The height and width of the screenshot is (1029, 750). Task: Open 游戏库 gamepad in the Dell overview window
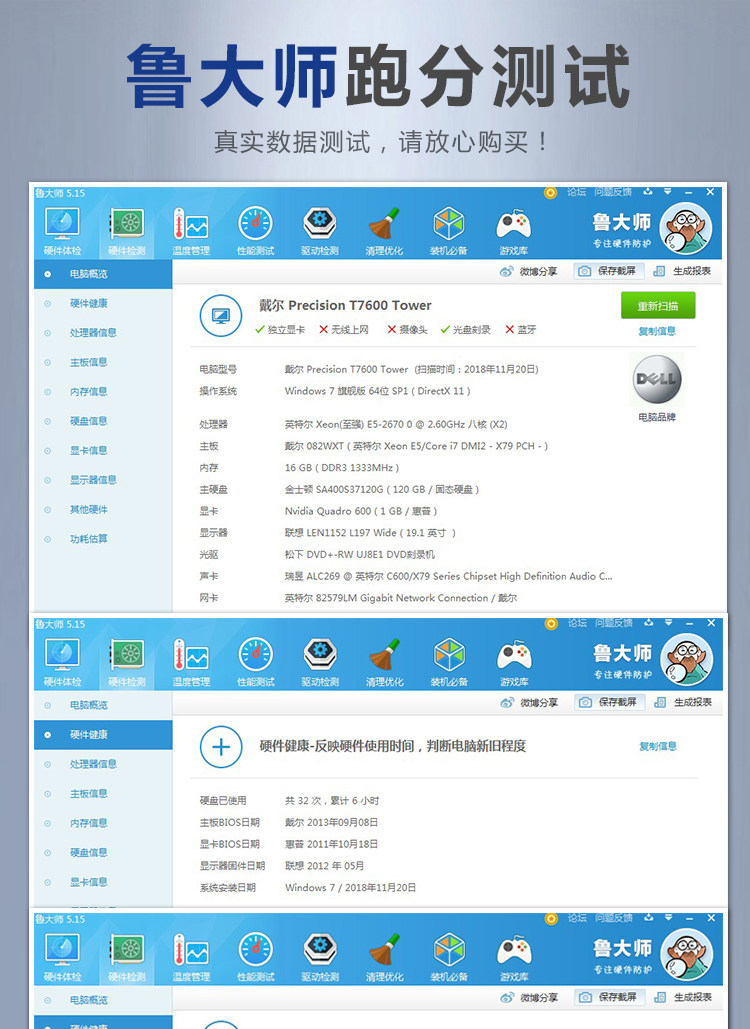tap(513, 231)
